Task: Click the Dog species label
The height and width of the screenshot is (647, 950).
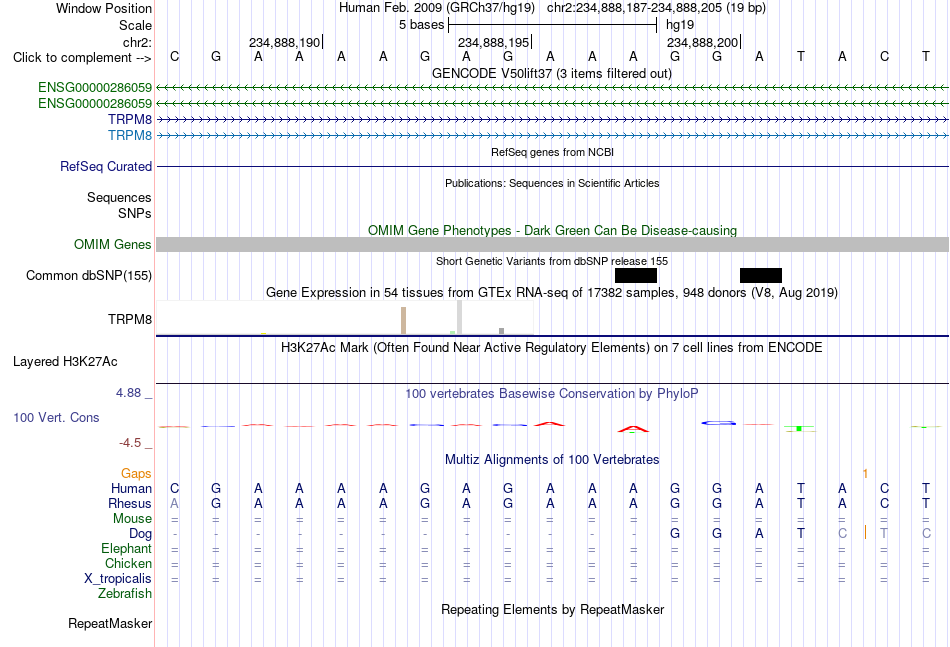Action: pyautogui.click(x=141, y=534)
